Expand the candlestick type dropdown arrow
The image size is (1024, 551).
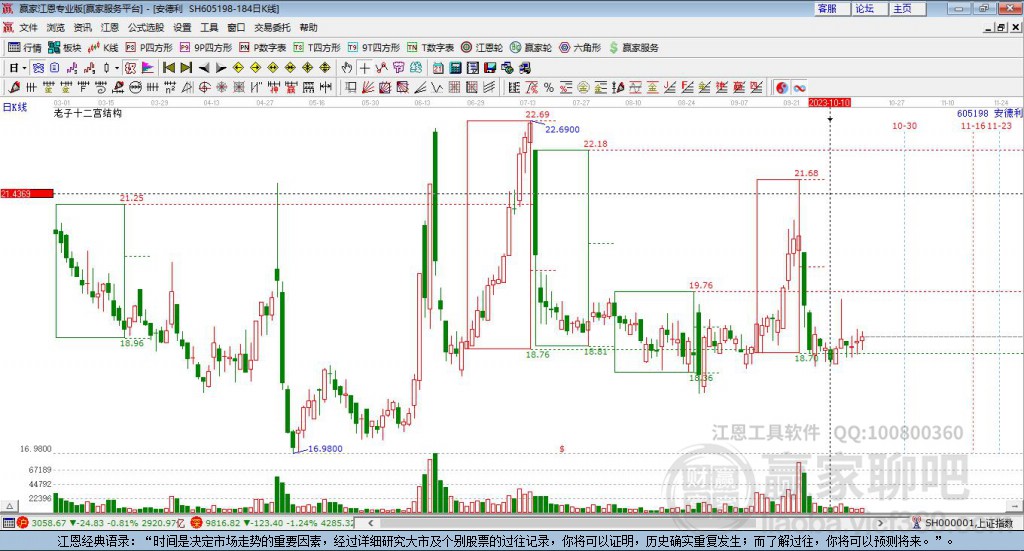click(117, 68)
